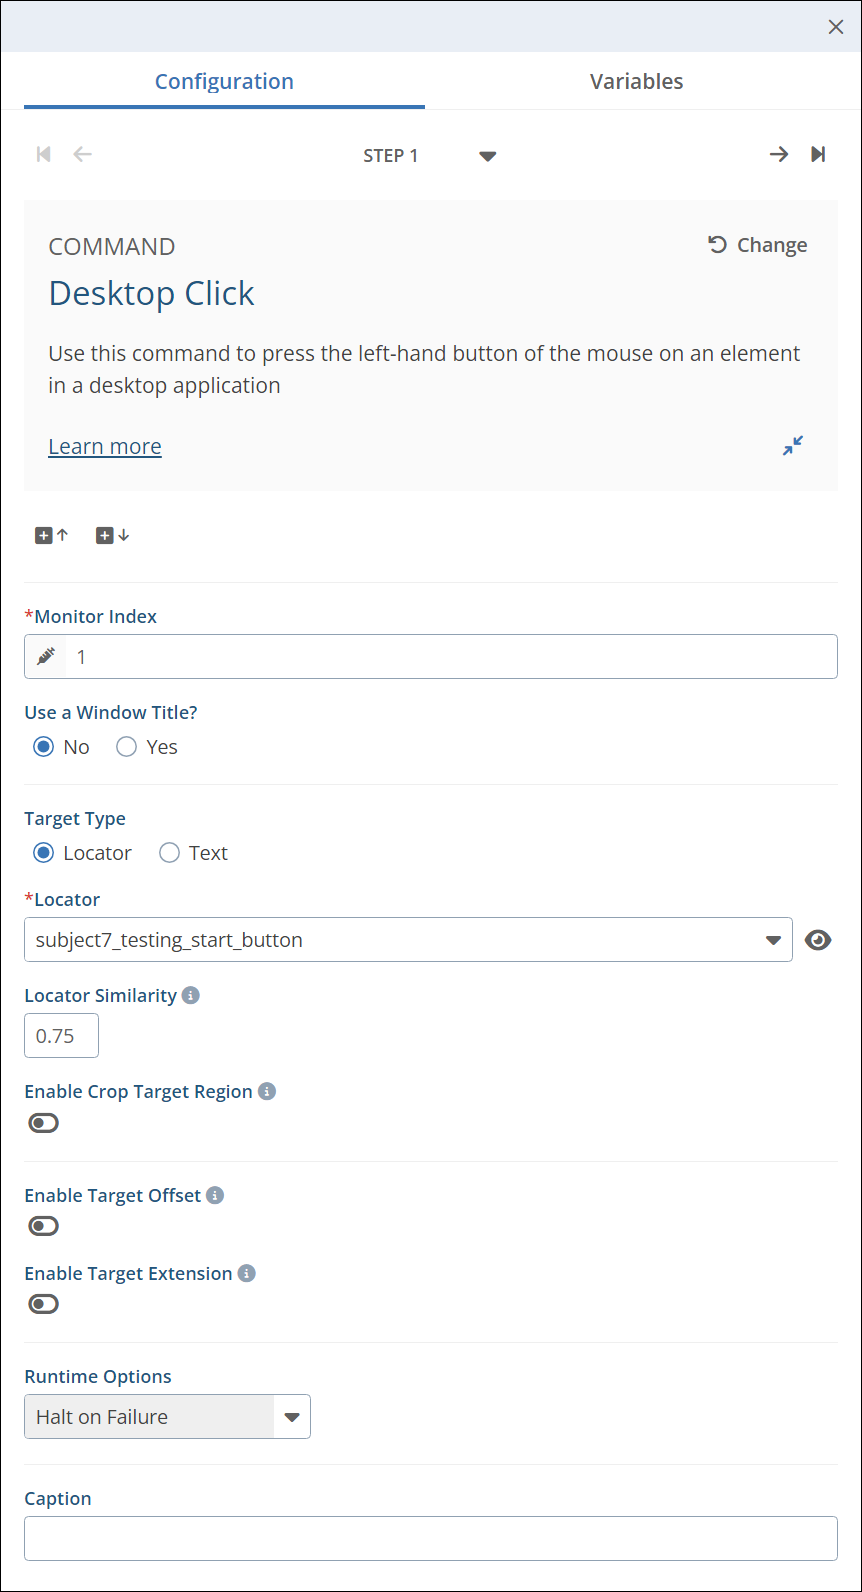Go to previous step arrow

click(x=83, y=154)
